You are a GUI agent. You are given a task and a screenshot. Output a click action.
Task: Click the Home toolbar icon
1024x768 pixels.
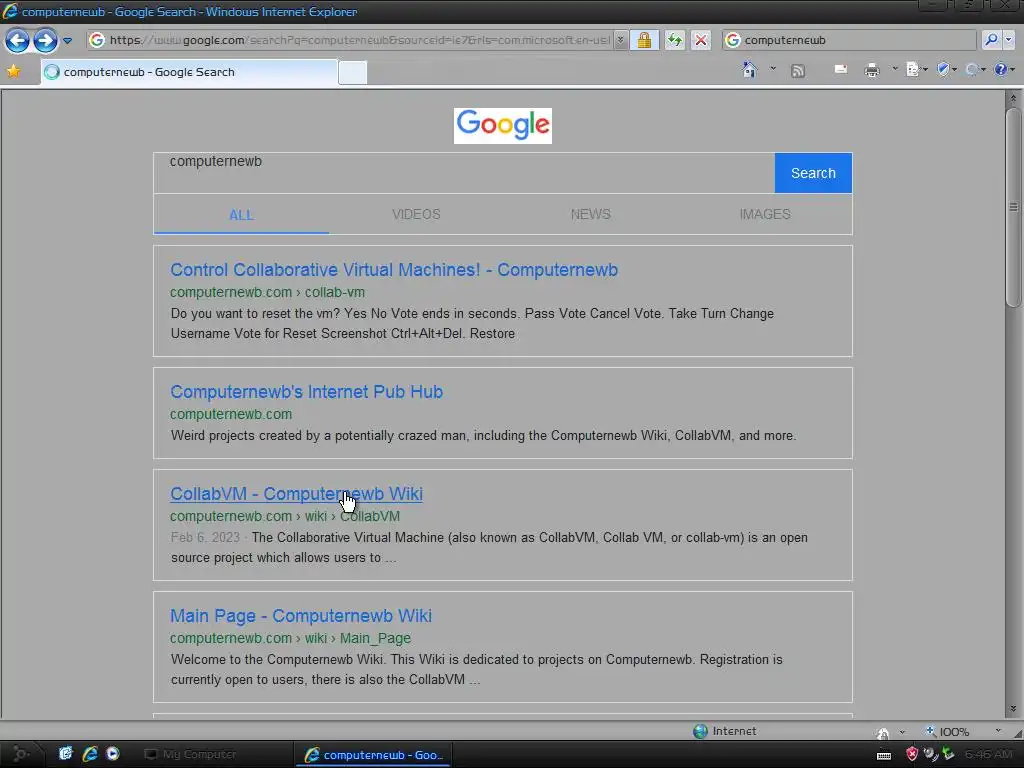pyautogui.click(x=750, y=69)
